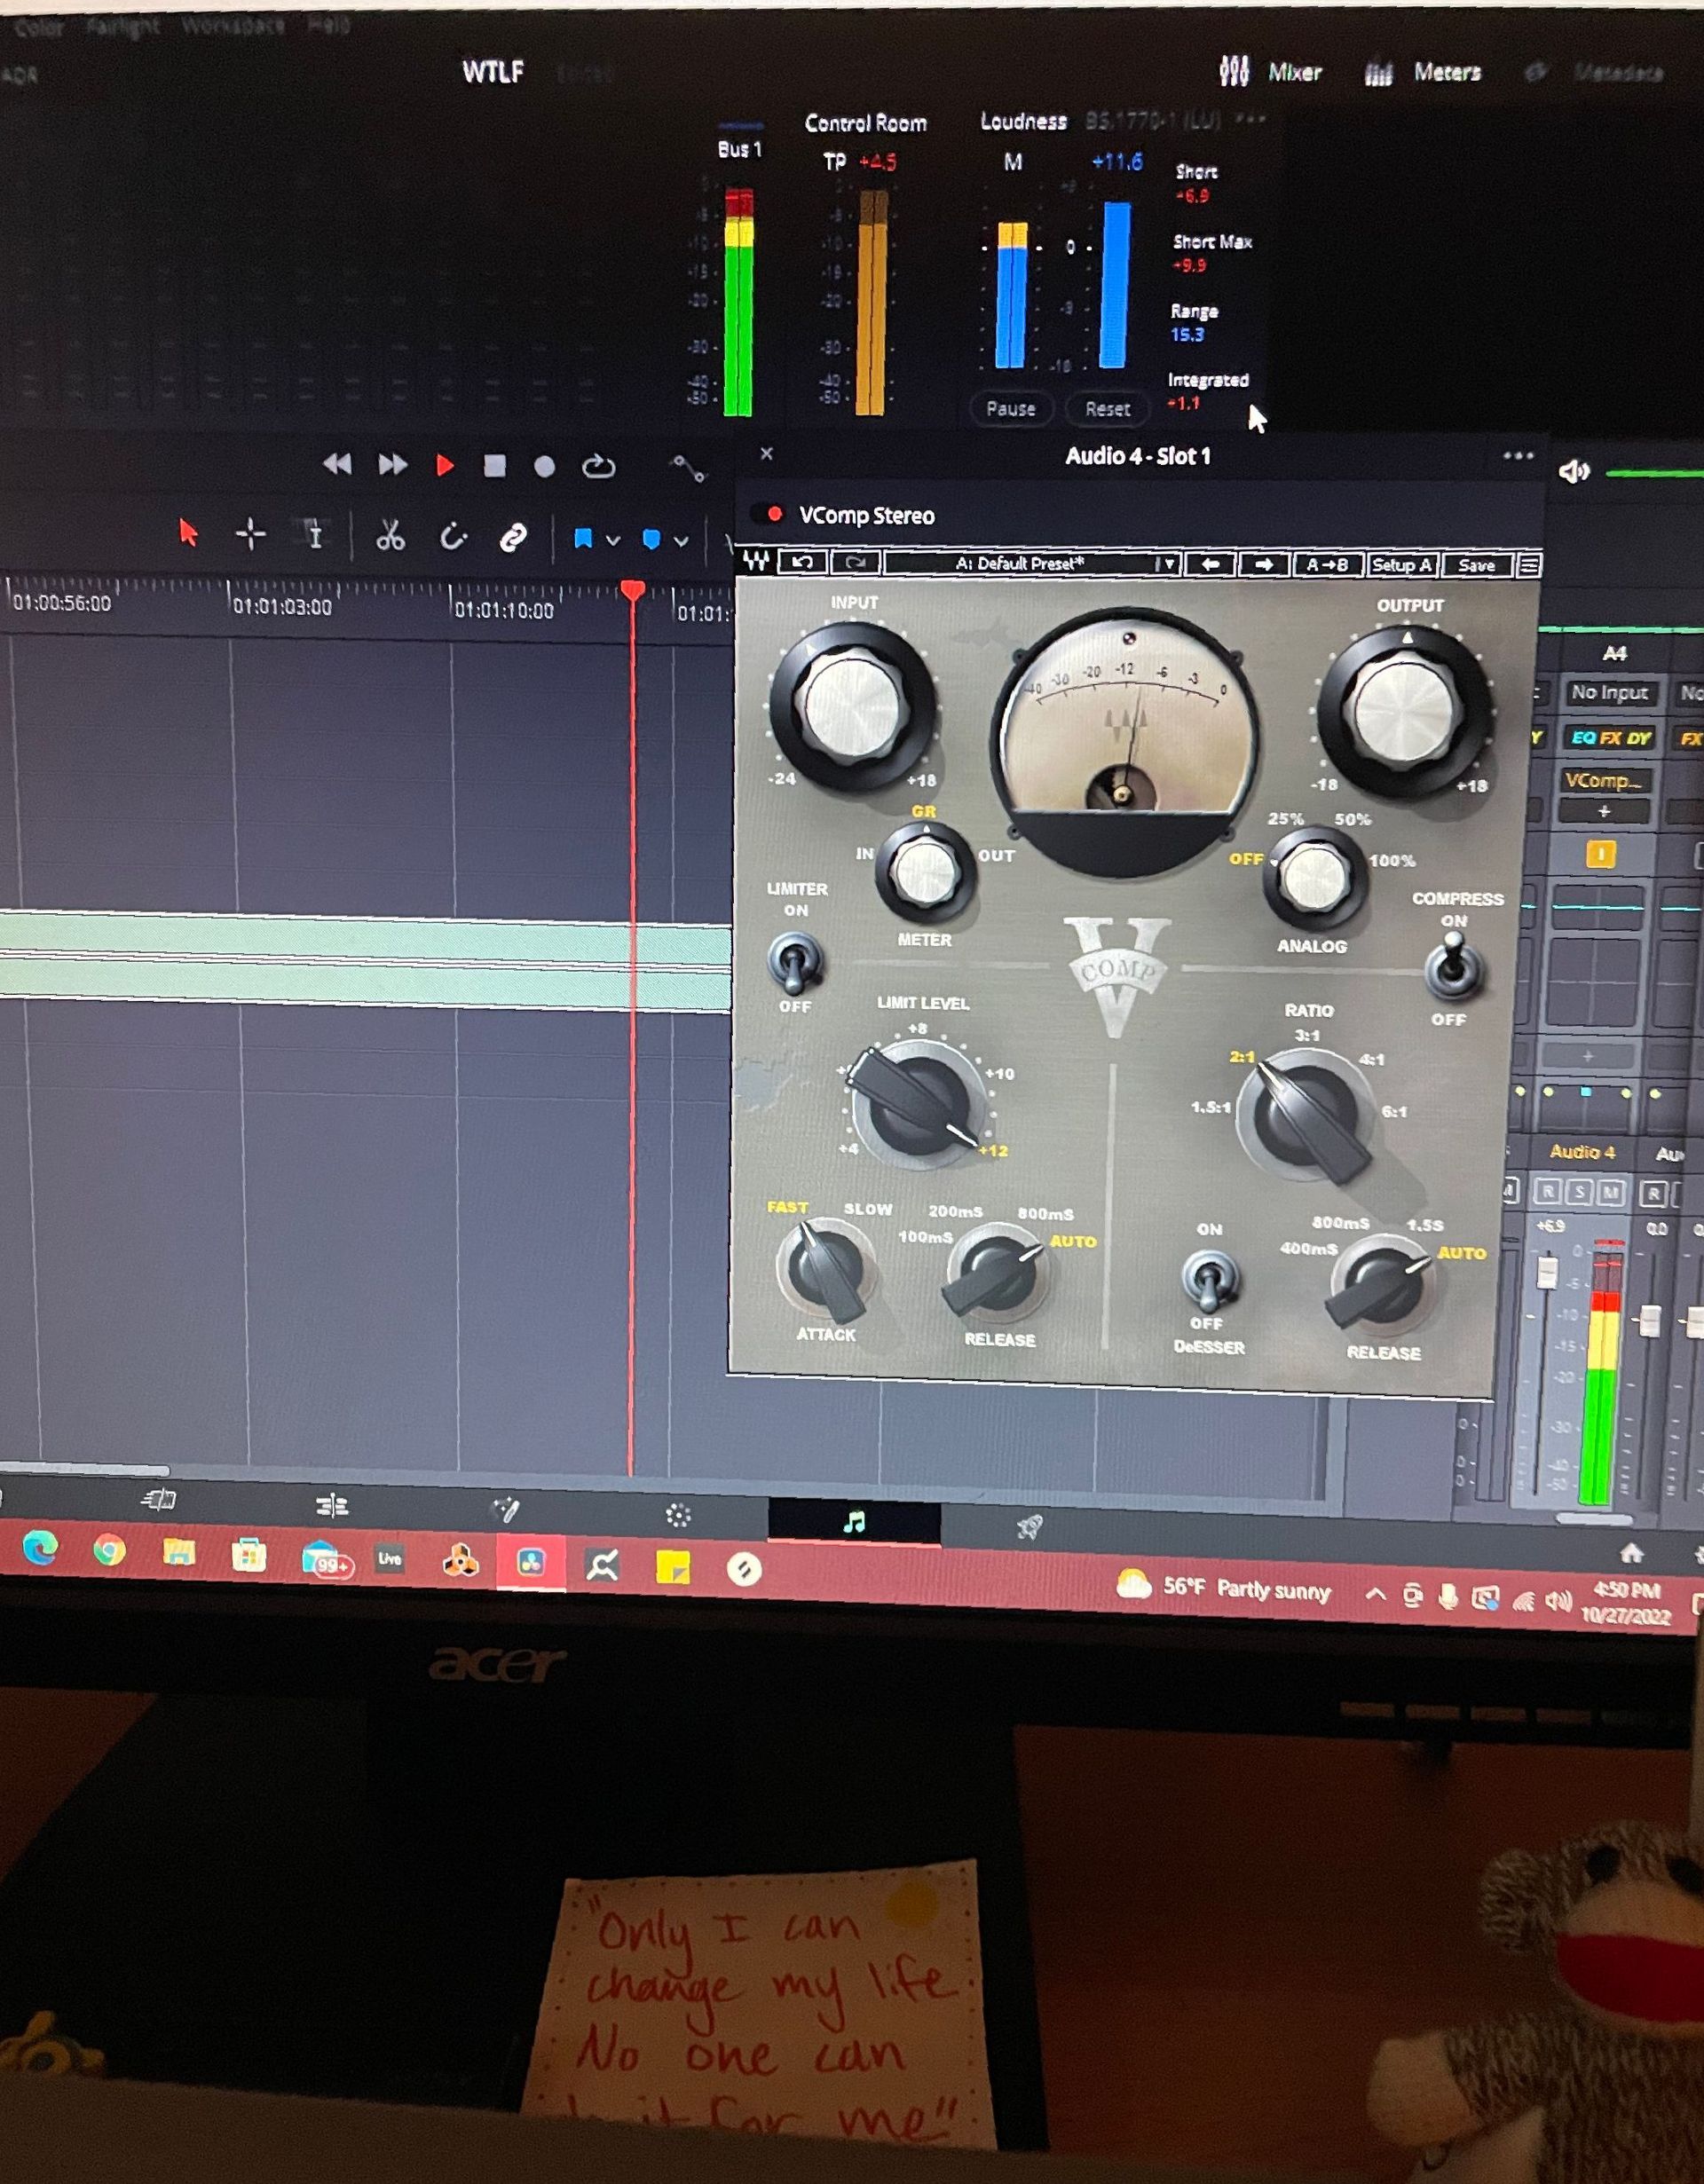Open the Loudness options three-dot menu
This screenshot has height=2184, width=1704.
[x=1251, y=119]
